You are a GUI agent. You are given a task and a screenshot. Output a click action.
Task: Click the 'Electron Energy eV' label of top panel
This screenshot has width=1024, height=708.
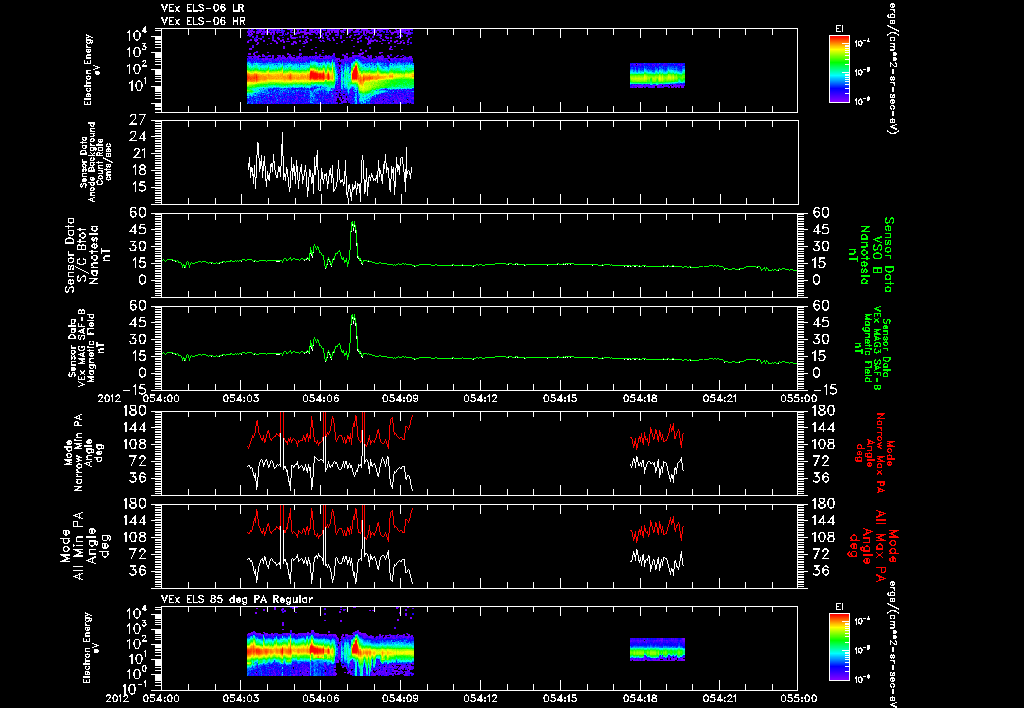[x=91, y=70]
